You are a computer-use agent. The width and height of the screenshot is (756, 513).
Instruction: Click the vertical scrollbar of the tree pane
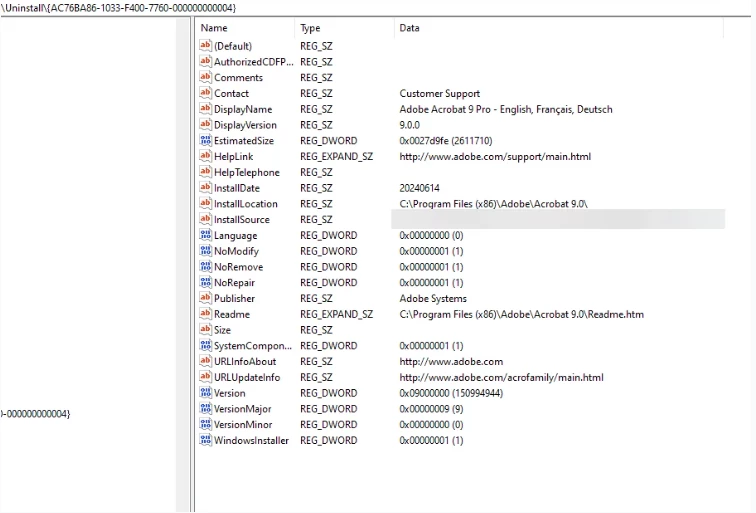[183, 265]
